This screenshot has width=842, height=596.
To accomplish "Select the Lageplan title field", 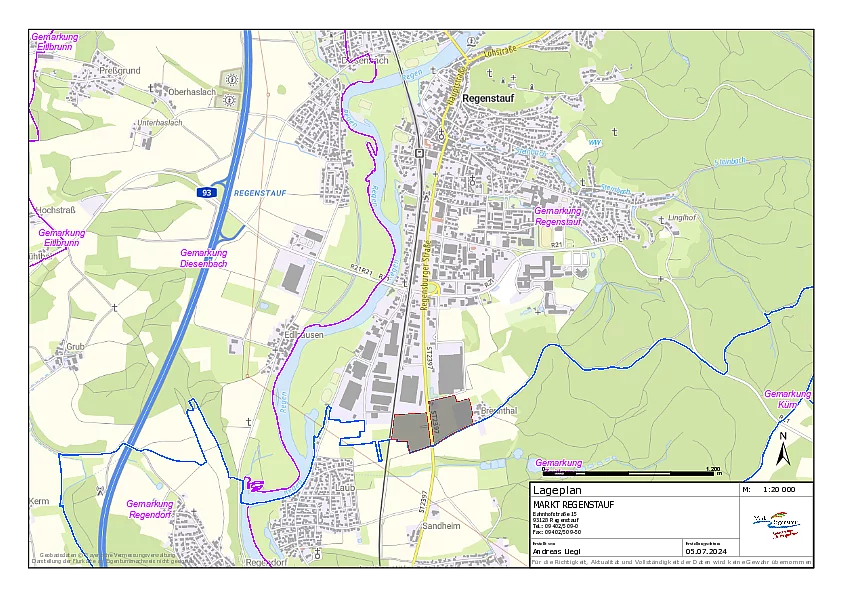I will 560,488.
